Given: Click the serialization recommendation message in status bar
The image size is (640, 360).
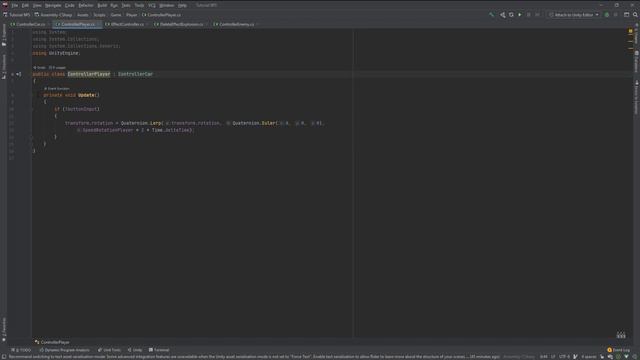Looking at the screenshot, I should click(253, 357).
